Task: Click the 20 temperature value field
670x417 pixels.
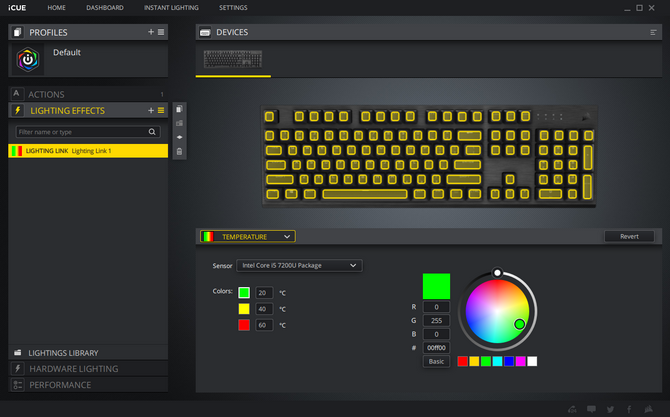Action: [x=264, y=293]
